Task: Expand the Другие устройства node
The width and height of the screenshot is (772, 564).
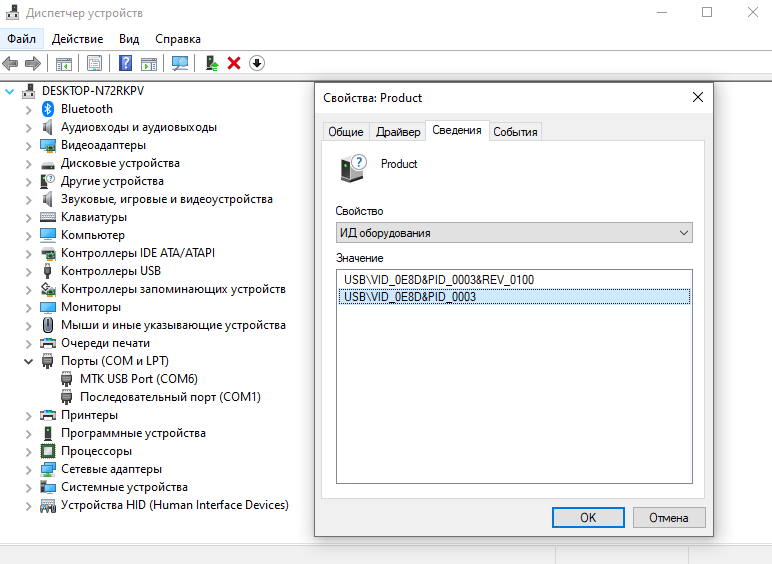Action: (x=29, y=182)
